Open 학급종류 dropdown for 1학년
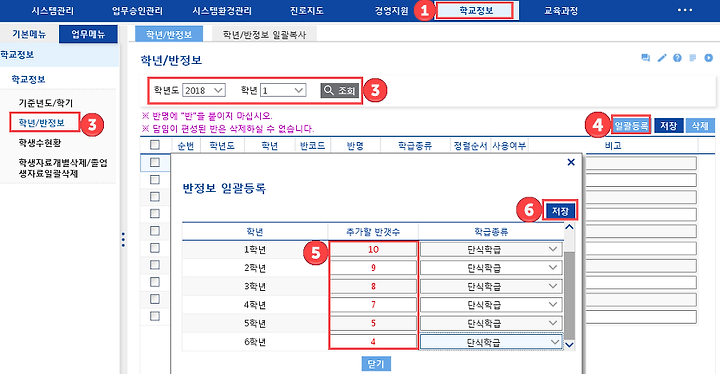Image resolution: width=720 pixels, height=374 pixels. click(x=491, y=249)
